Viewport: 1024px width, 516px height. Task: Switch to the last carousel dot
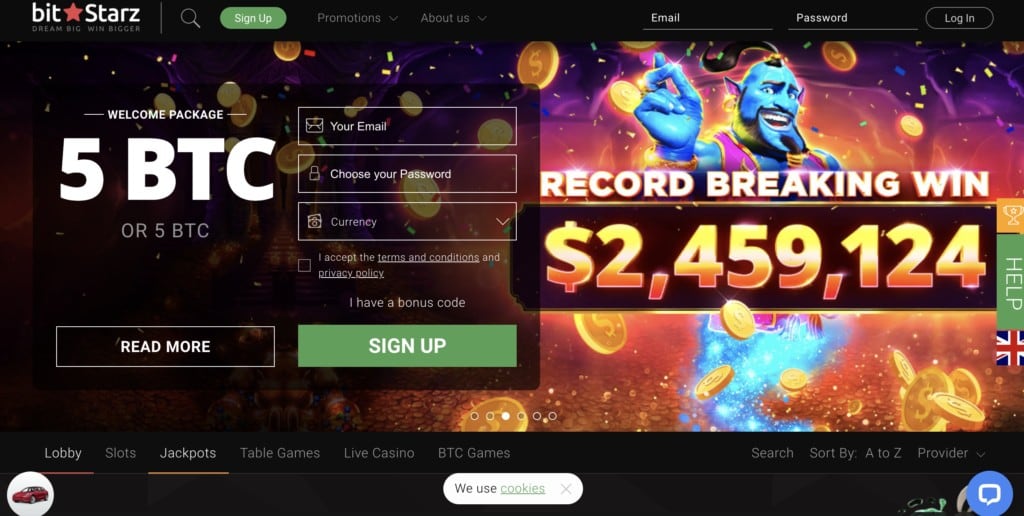(552, 416)
